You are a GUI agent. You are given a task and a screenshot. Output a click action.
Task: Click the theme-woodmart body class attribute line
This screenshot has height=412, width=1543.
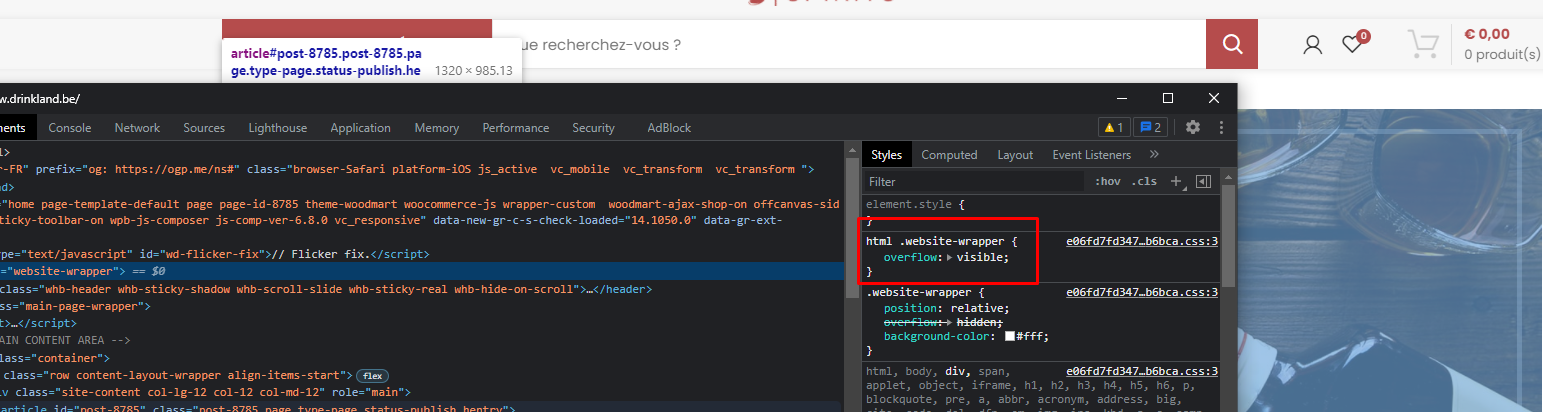click(x=420, y=204)
